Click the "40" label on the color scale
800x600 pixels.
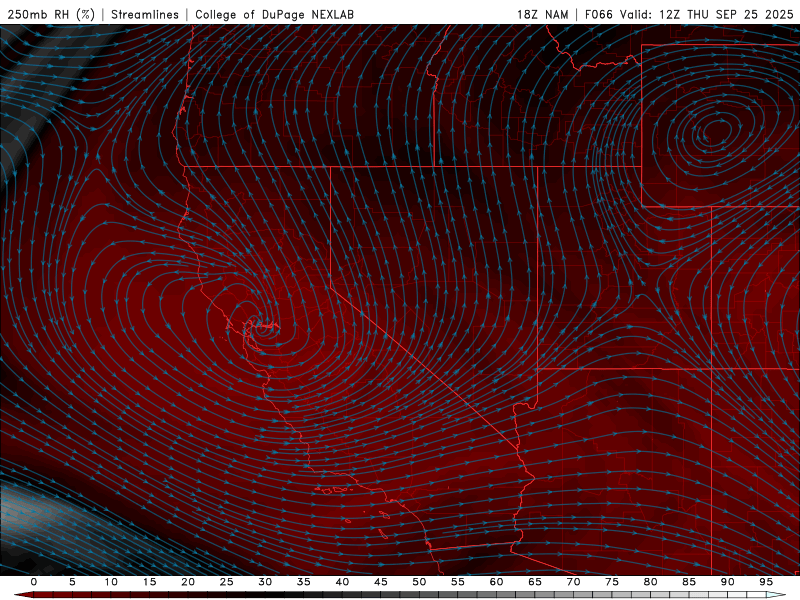[342, 582]
